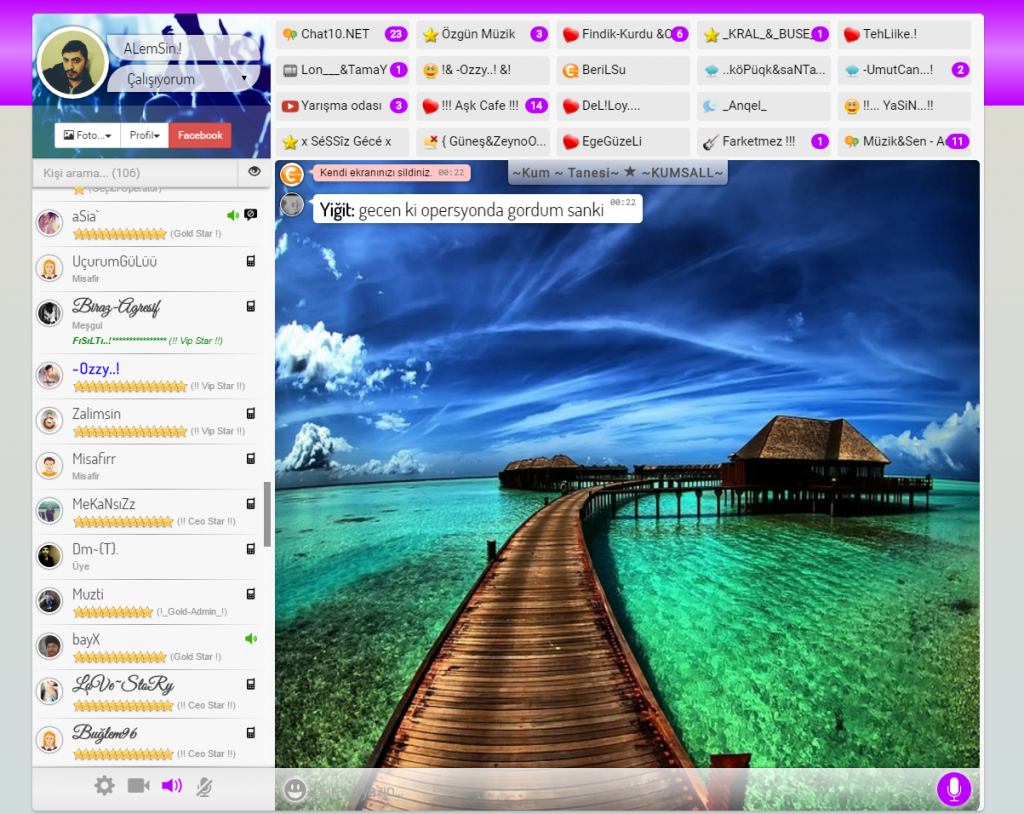Click the video camera icon
The height and width of the screenshot is (814, 1024).
coord(138,786)
